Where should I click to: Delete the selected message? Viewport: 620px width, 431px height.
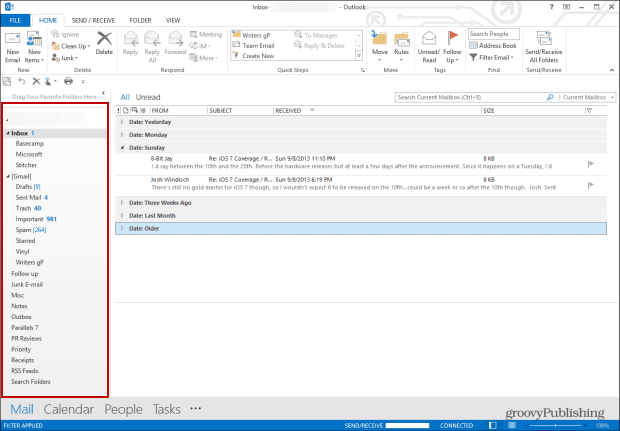(104, 43)
